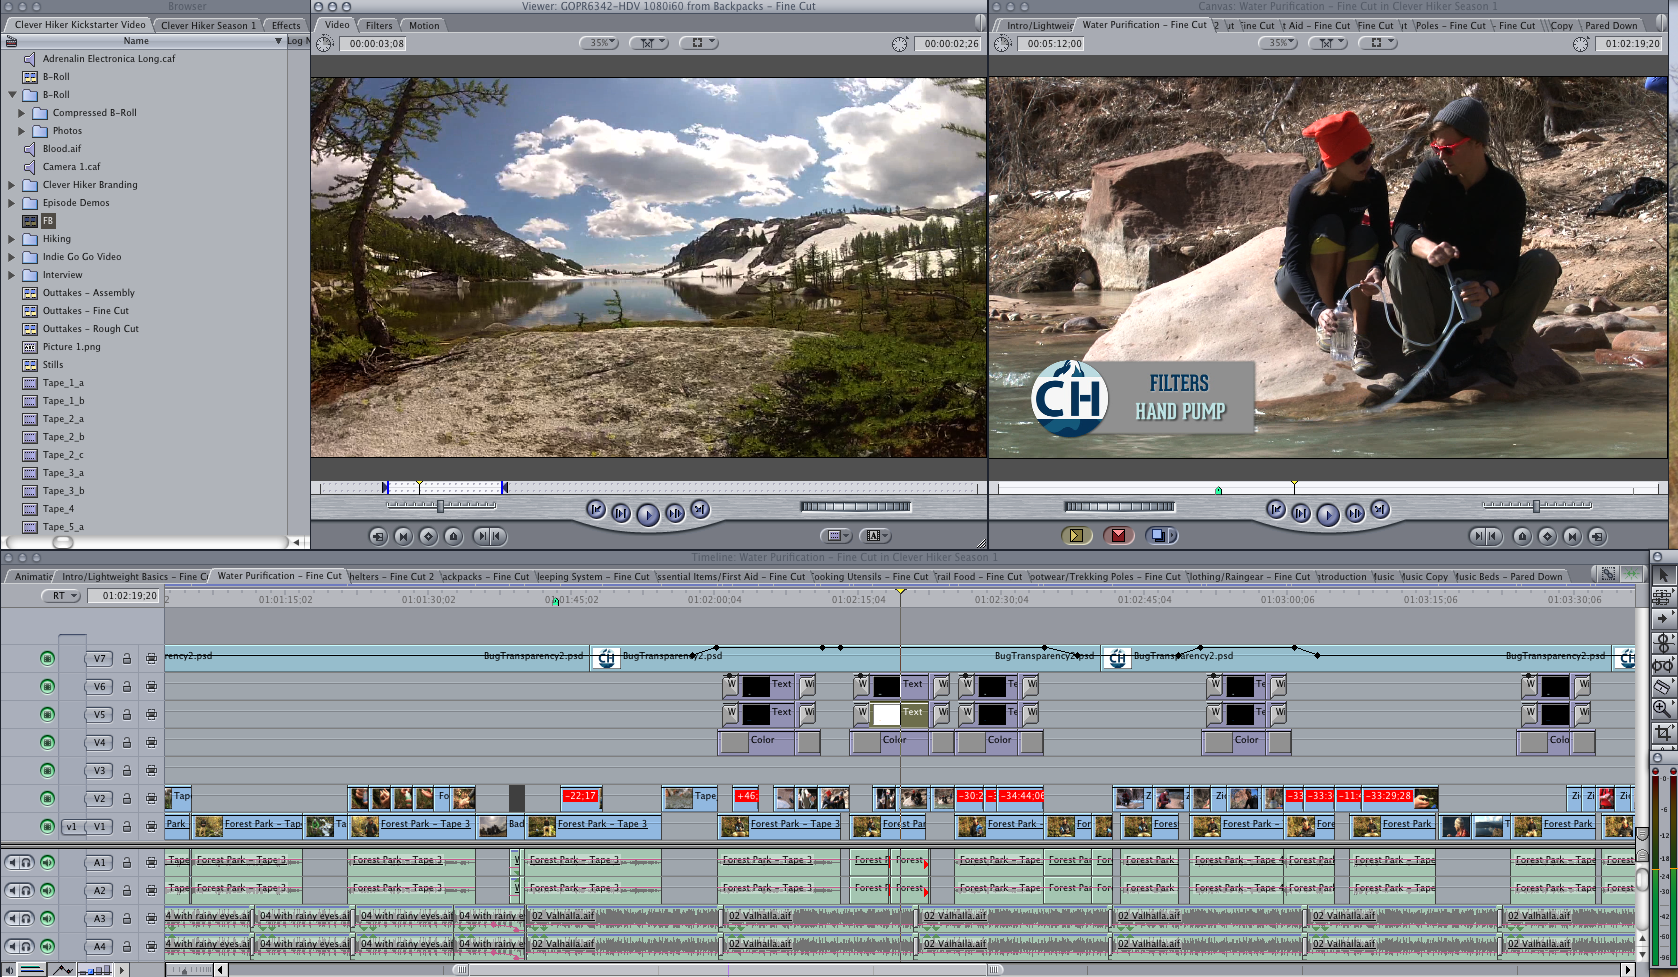Switch to Filters tab in Viewer

pos(379,25)
